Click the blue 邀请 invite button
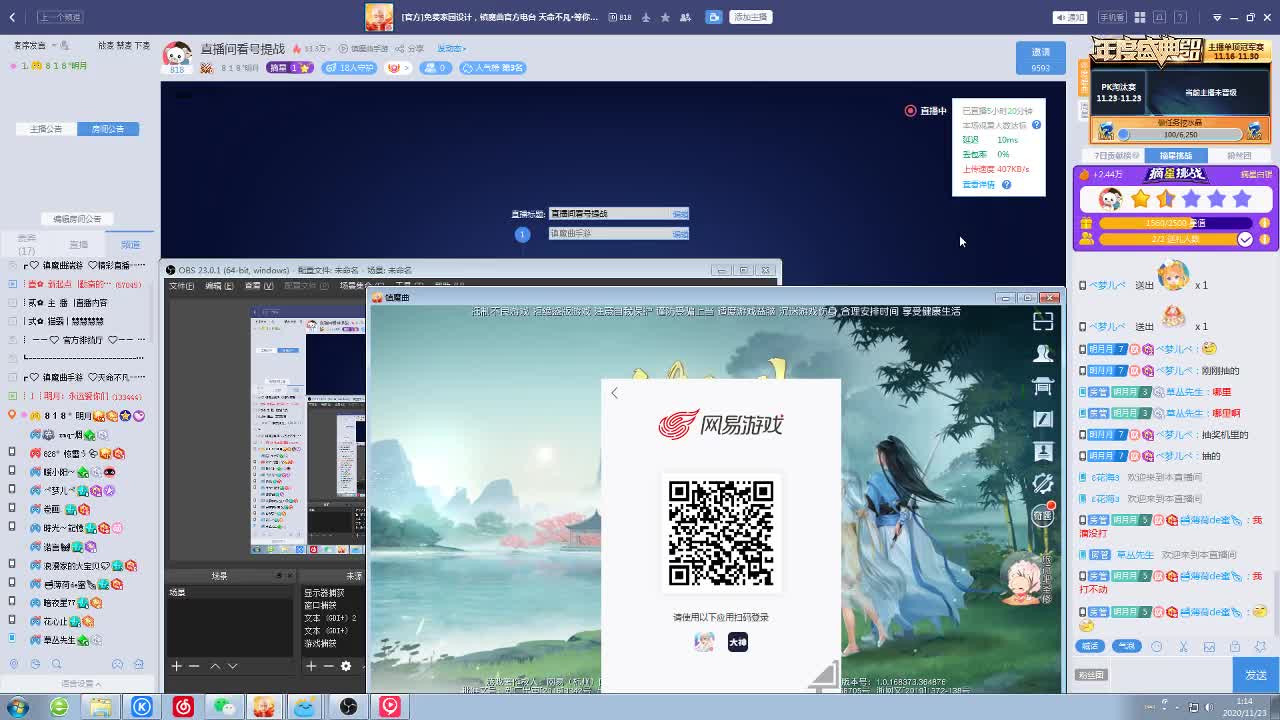1280x720 pixels. [x=1041, y=58]
